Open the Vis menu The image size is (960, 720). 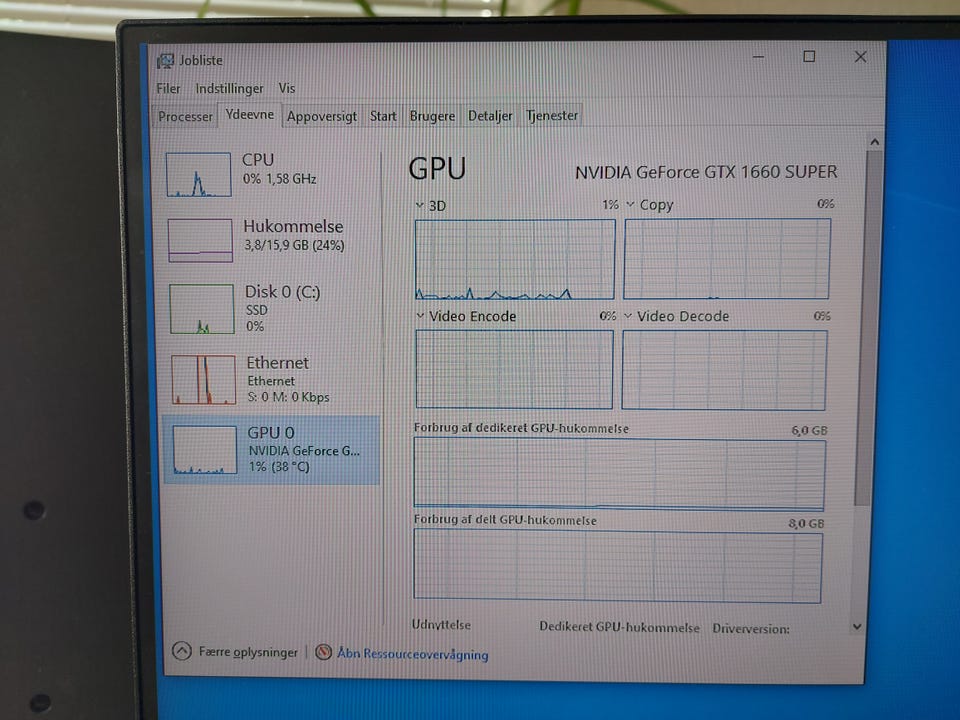(x=287, y=88)
